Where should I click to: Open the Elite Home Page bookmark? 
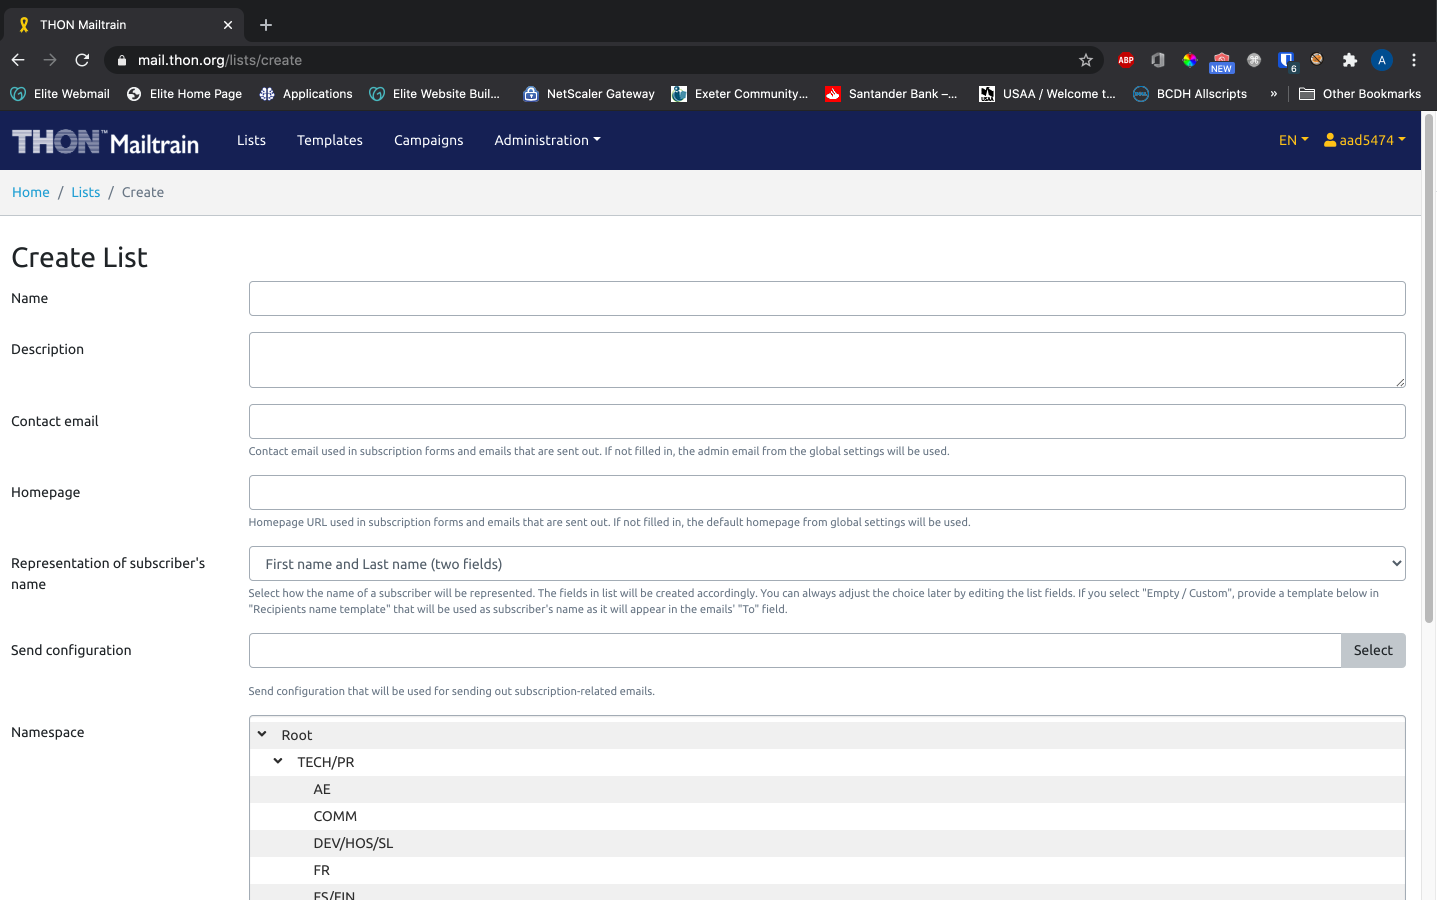click(x=184, y=94)
